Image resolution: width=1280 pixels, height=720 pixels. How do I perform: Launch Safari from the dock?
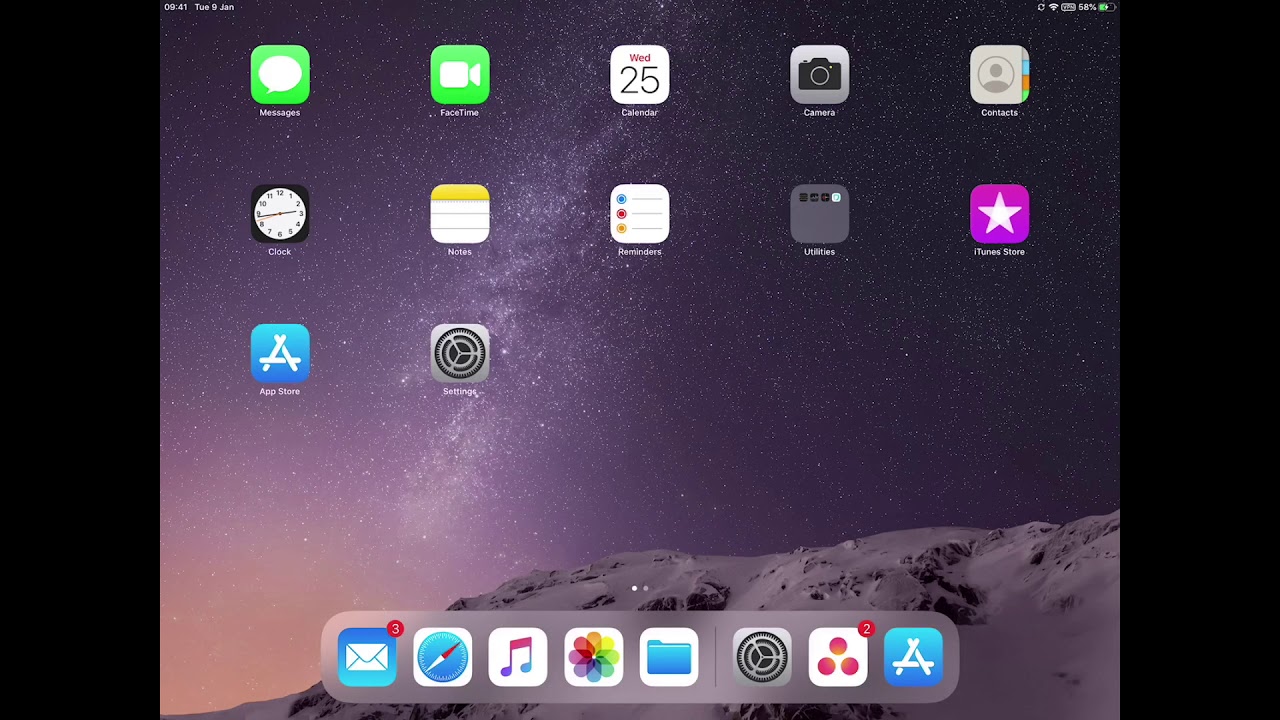[442, 657]
